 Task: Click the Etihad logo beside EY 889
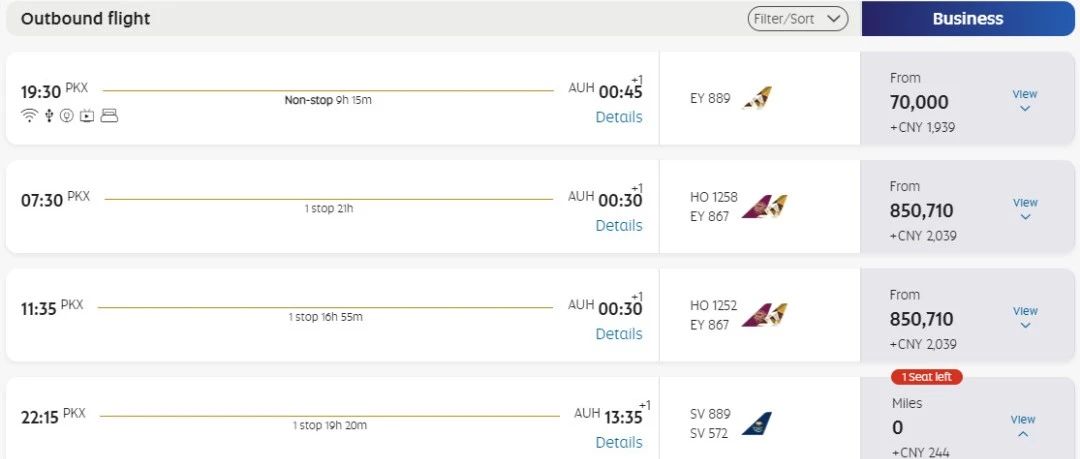tap(757, 98)
